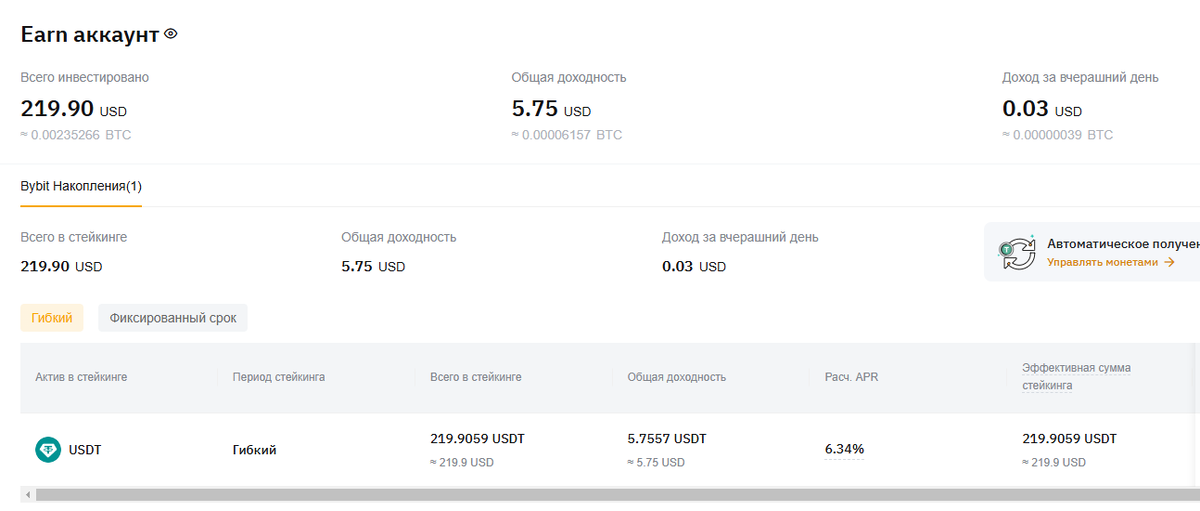
Task: Select the Гибкий filter tab
Action: click(x=52, y=318)
